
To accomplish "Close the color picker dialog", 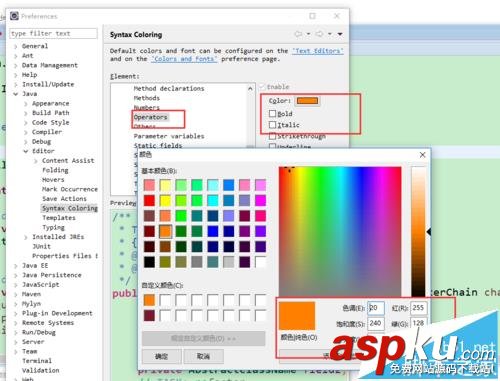I will (422, 155).
